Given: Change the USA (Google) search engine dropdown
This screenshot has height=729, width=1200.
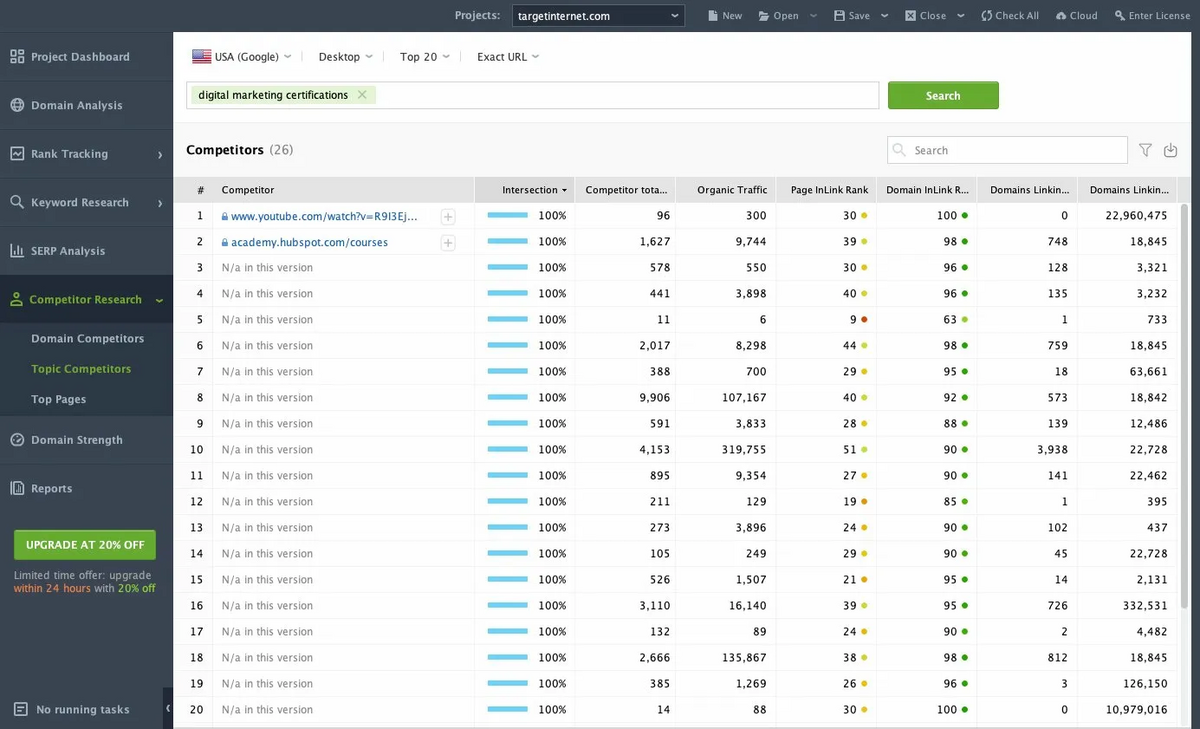Looking at the screenshot, I should point(242,57).
